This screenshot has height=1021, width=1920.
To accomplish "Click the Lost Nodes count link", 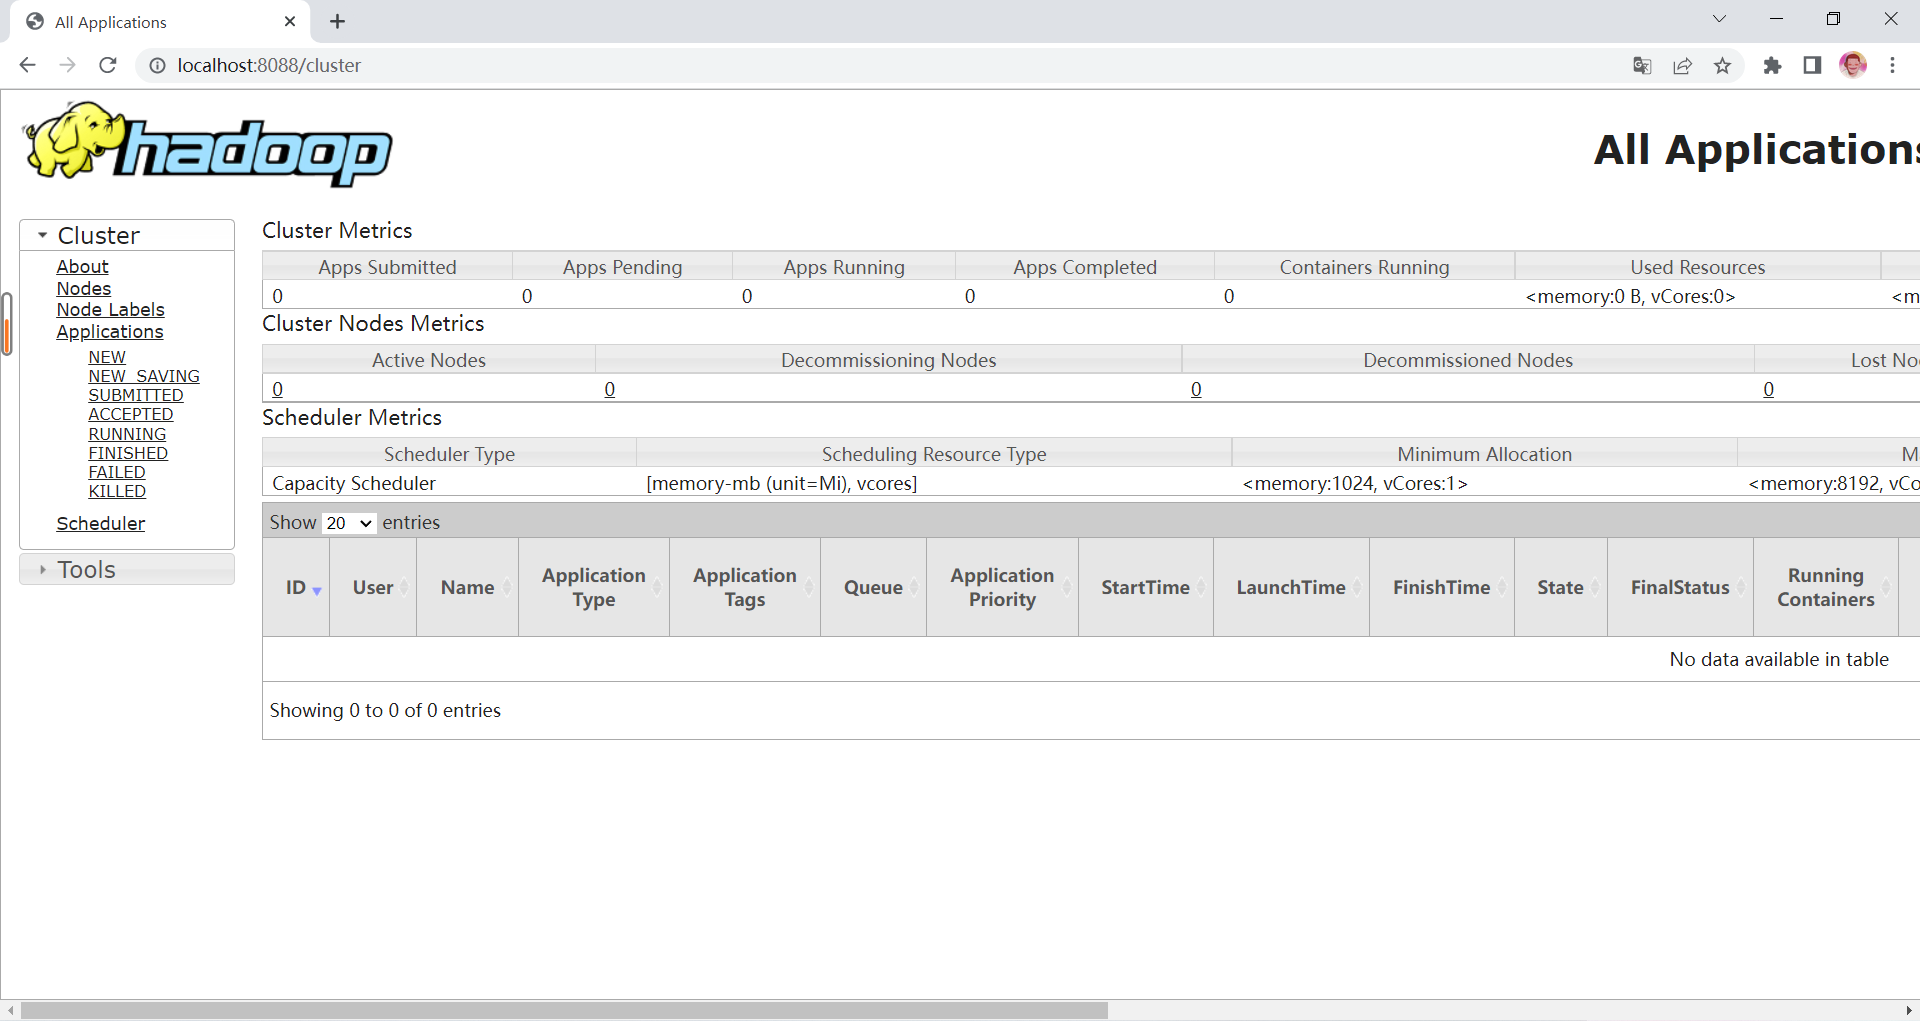I will pos(1769,389).
